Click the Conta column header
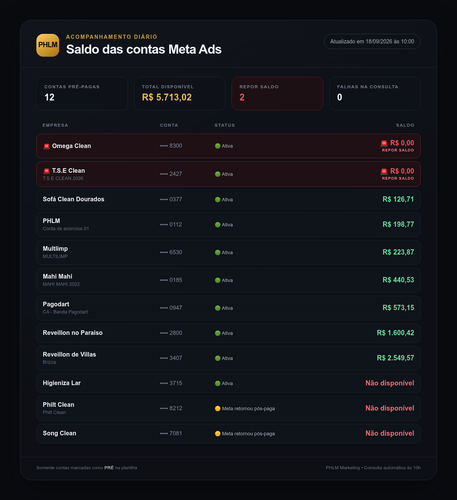 pyautogui.click(x=169, y=125)
